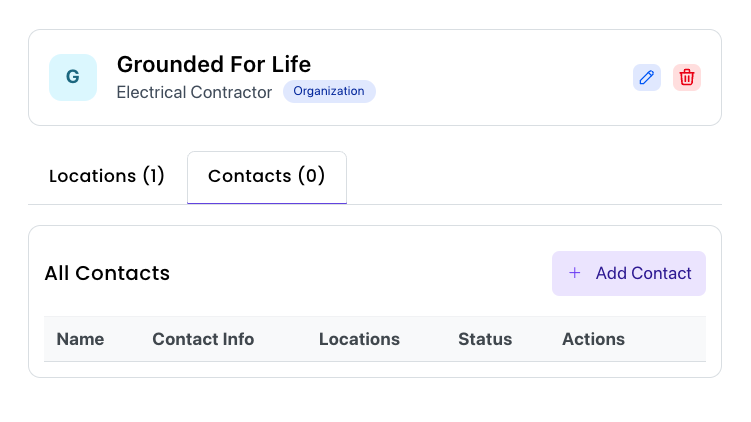Image resolution: width=751 pixels, height=422 pixels.
Task: Click the Name column header
Action: [80, 339]
